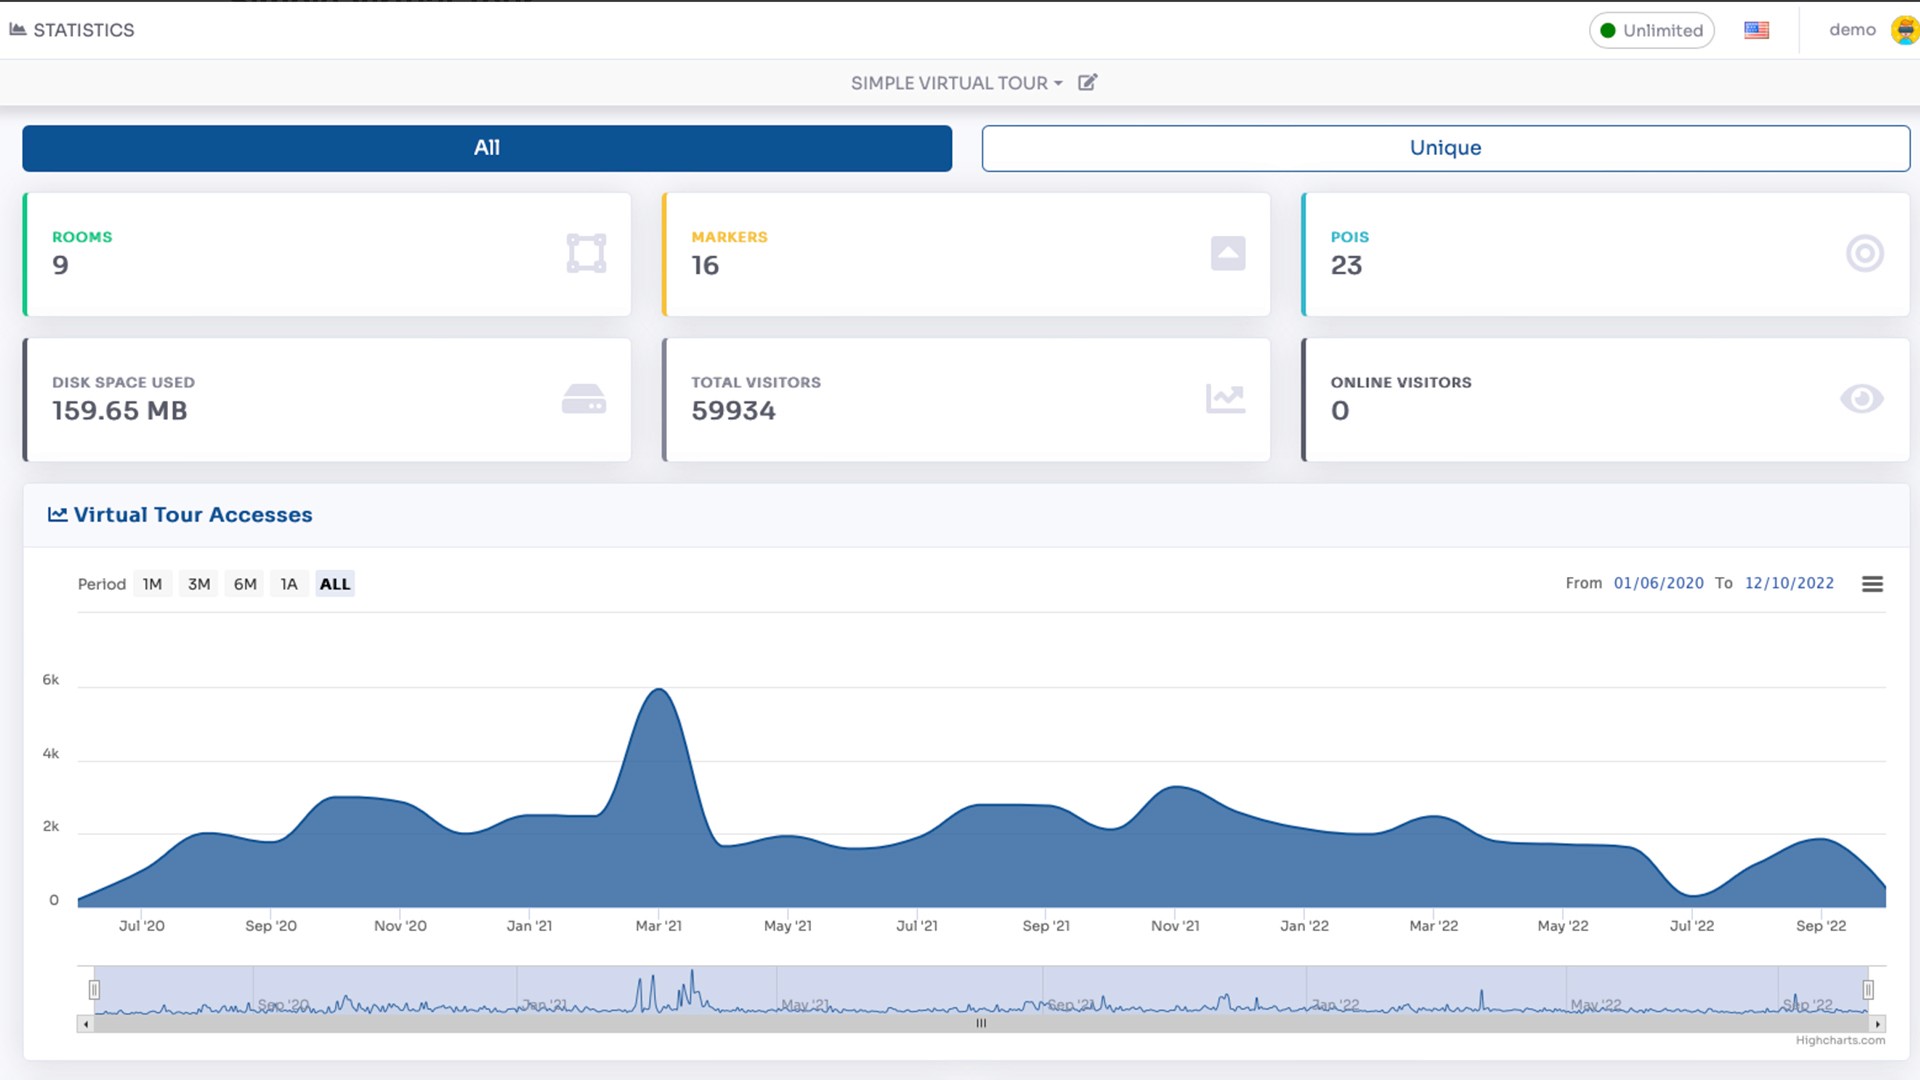The image size is (1920, 1080).
Task: Select the 1M period option
Action: pyautogui.click(x=152, y=584)
